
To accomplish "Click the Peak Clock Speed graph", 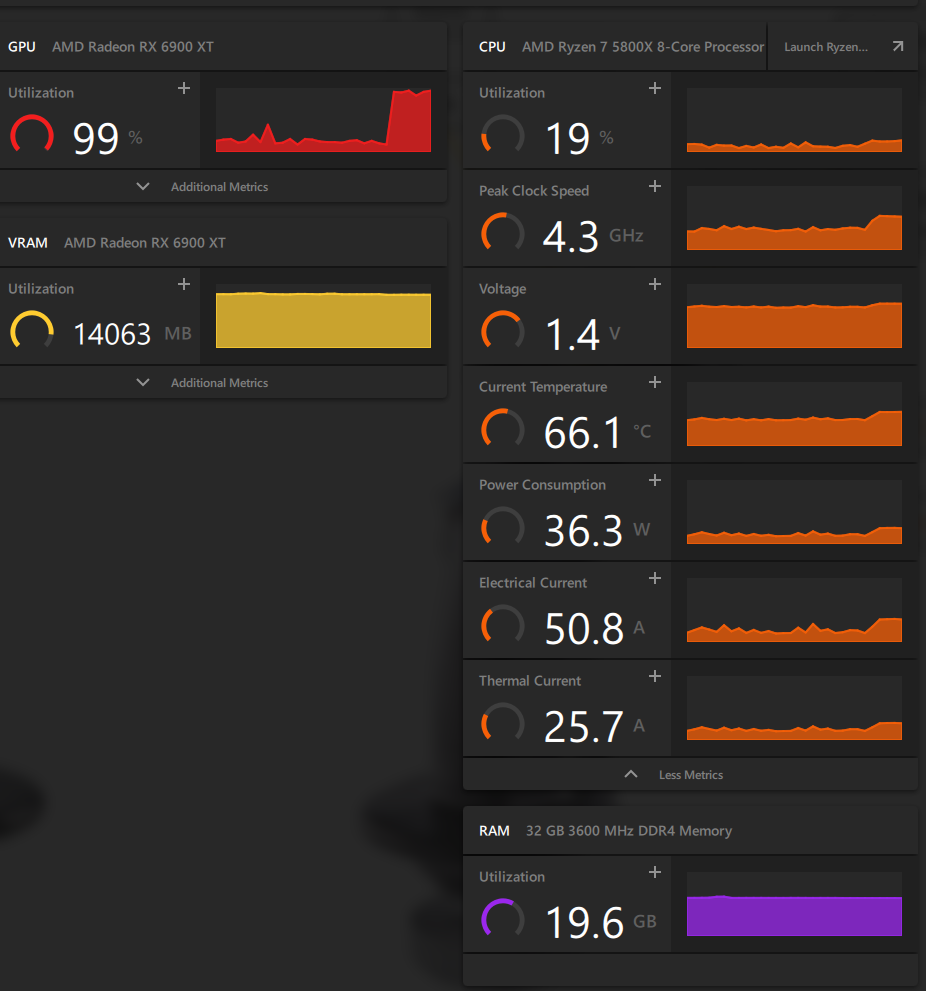I will pyautogui.click(x=795, y=218).
